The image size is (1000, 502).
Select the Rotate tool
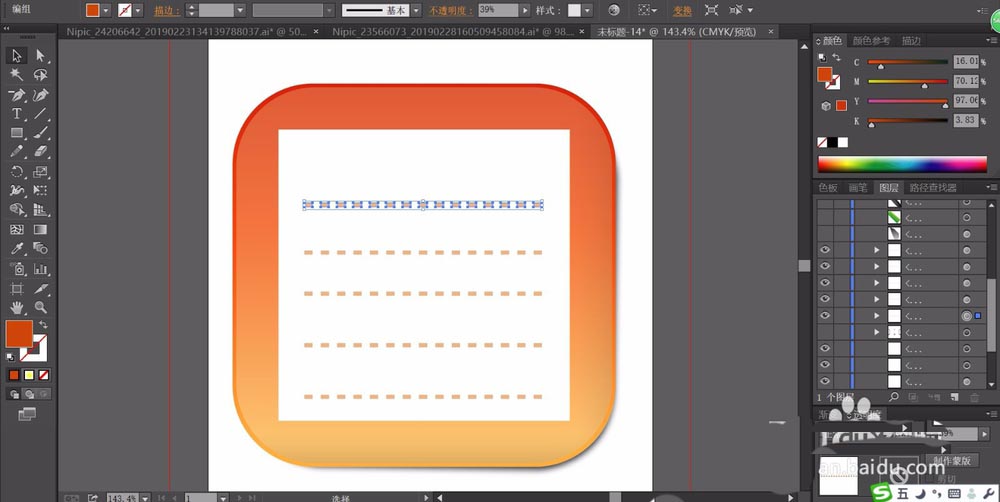tap(17, 172)
